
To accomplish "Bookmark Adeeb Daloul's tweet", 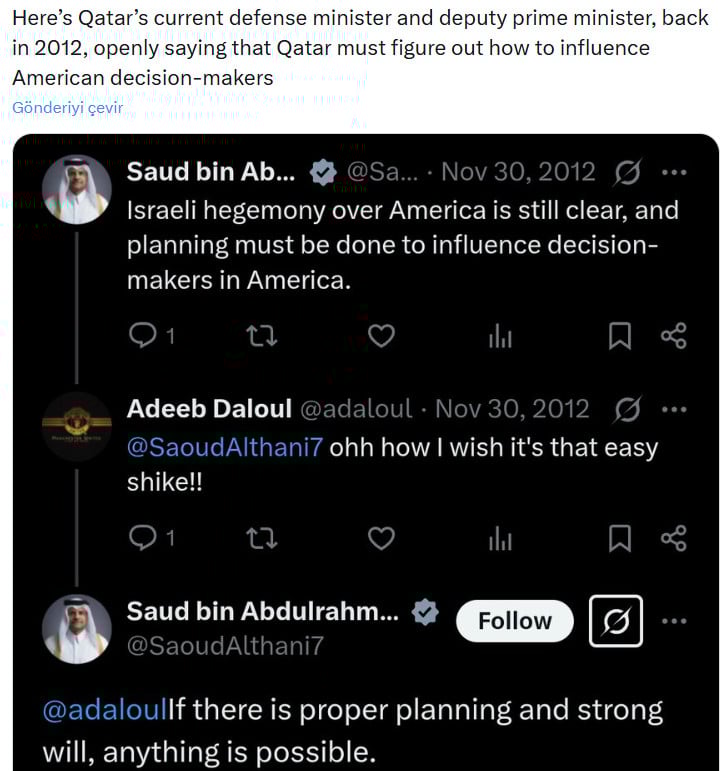I will pyautogui.click(x=620, y=538).
